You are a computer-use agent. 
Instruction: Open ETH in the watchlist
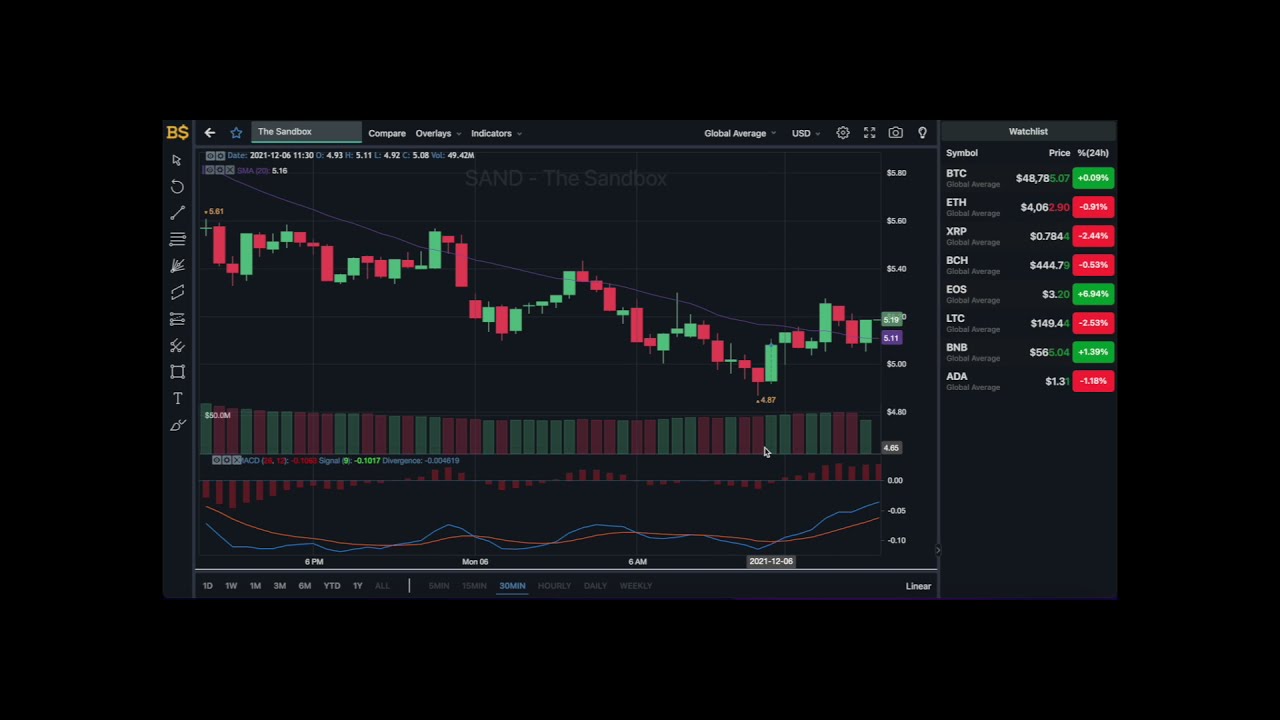pyautogui.click(x=1030, y=207)
